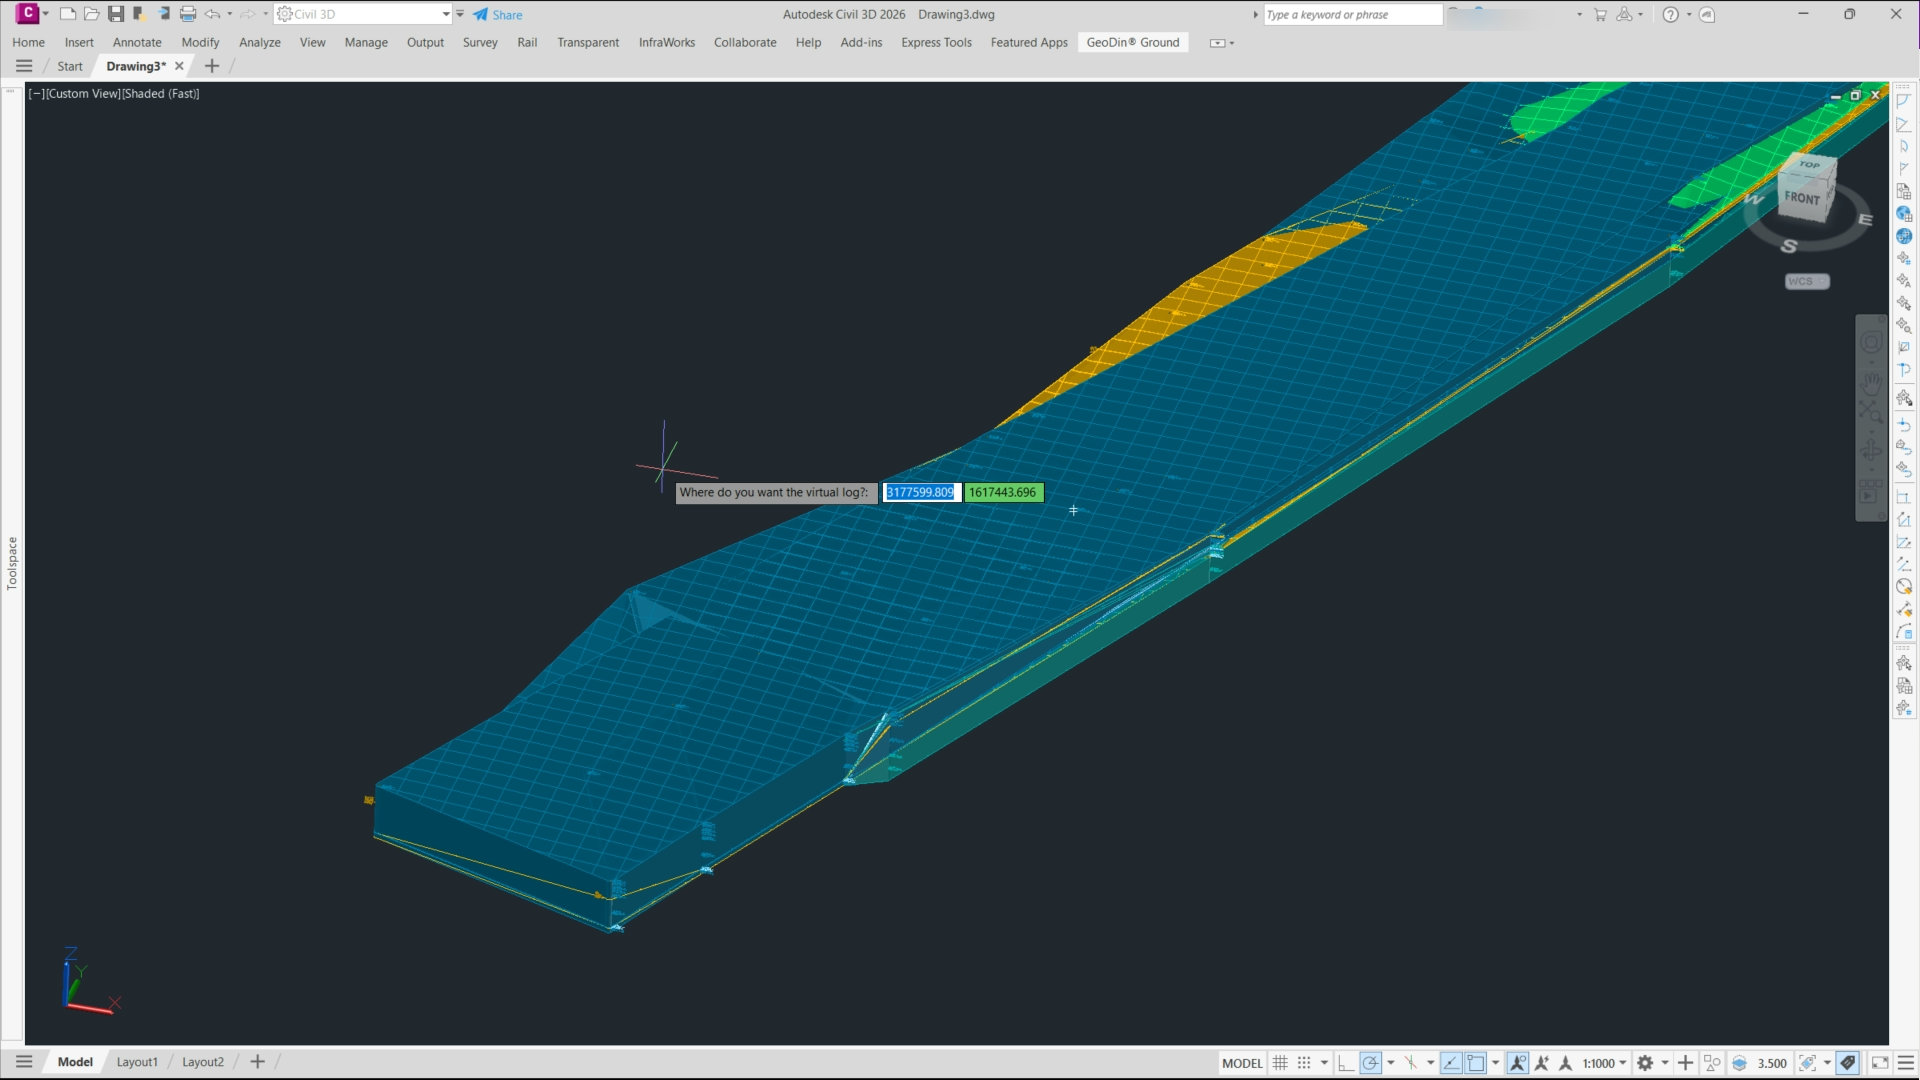Create a new drawing from Quick Access toolbar
1920x1080 pixels.
pyautogui.click(x=68, y=14)
